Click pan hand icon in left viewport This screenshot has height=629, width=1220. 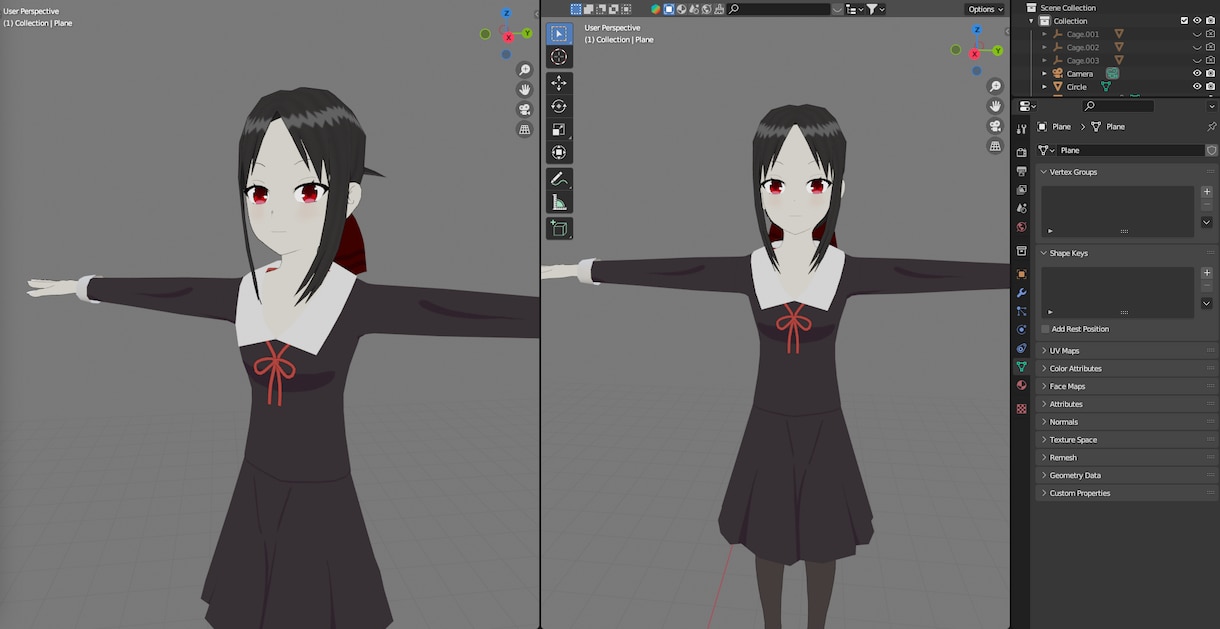pyautogui.click(x=524, y=90)
